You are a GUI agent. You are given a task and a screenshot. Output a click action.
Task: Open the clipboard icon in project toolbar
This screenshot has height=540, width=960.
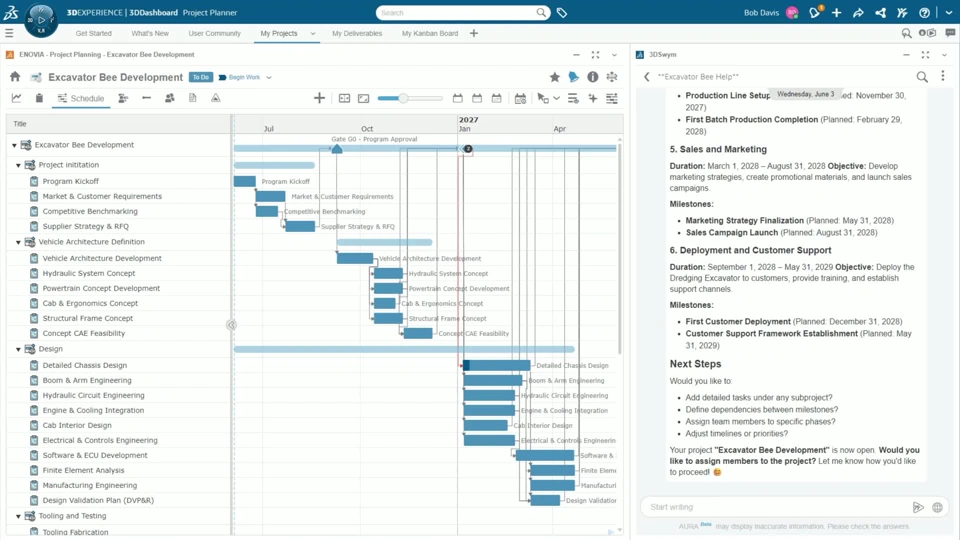click(39, 98)
